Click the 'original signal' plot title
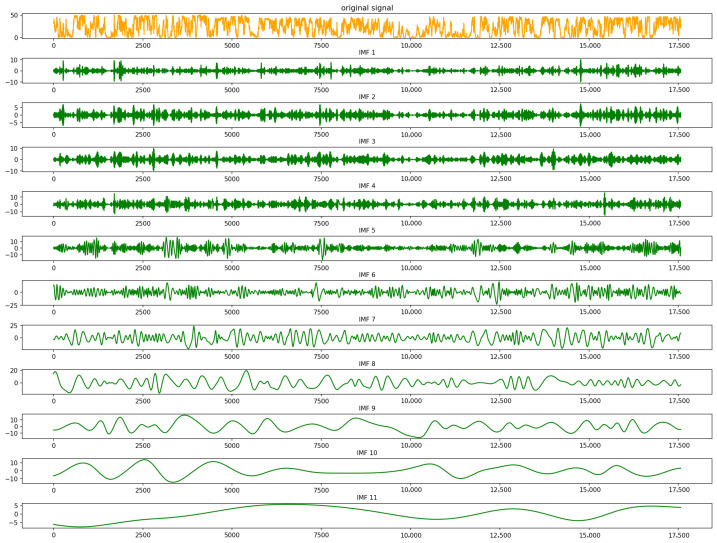 pyautogui.click(x=367, y=8)
